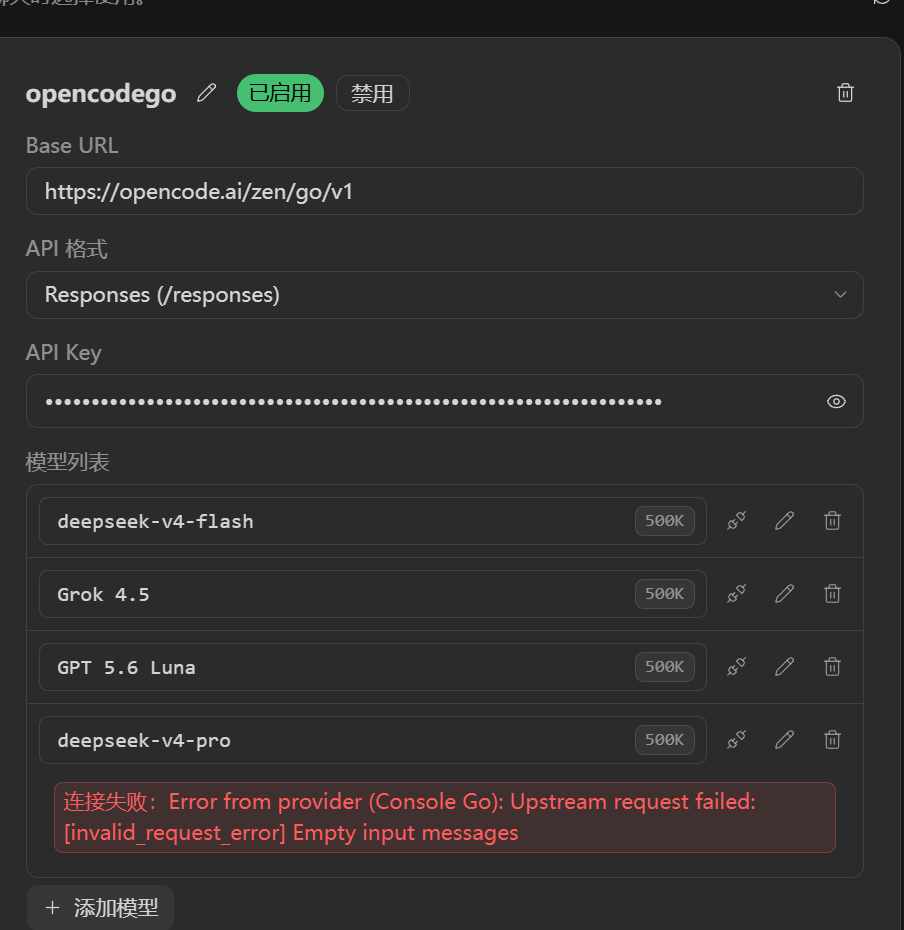Delete the opencodego provider via trash icon
904x930 pixels.
coord(845,93)
